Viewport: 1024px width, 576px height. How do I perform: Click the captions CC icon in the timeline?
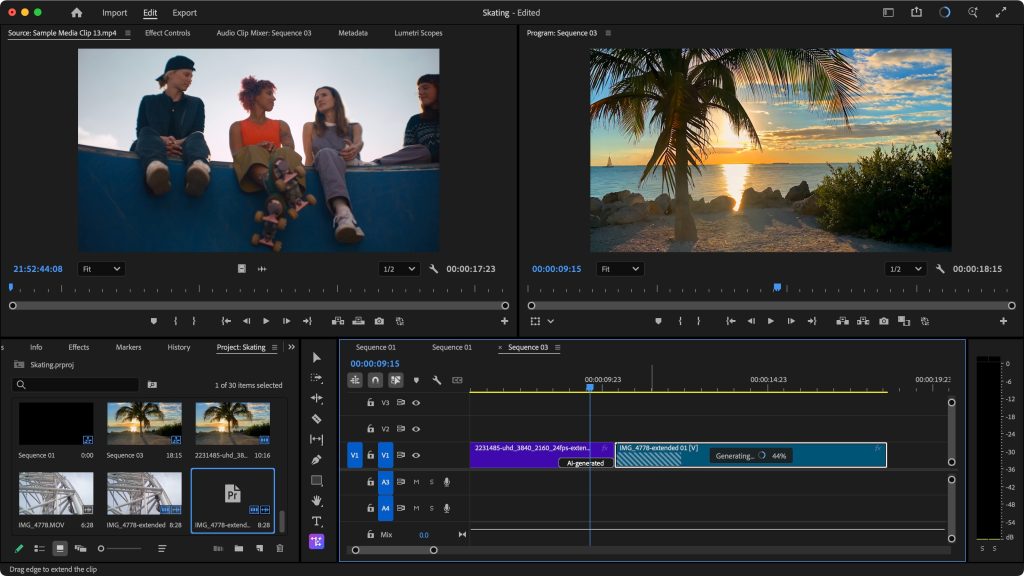[x=458, y=379]
